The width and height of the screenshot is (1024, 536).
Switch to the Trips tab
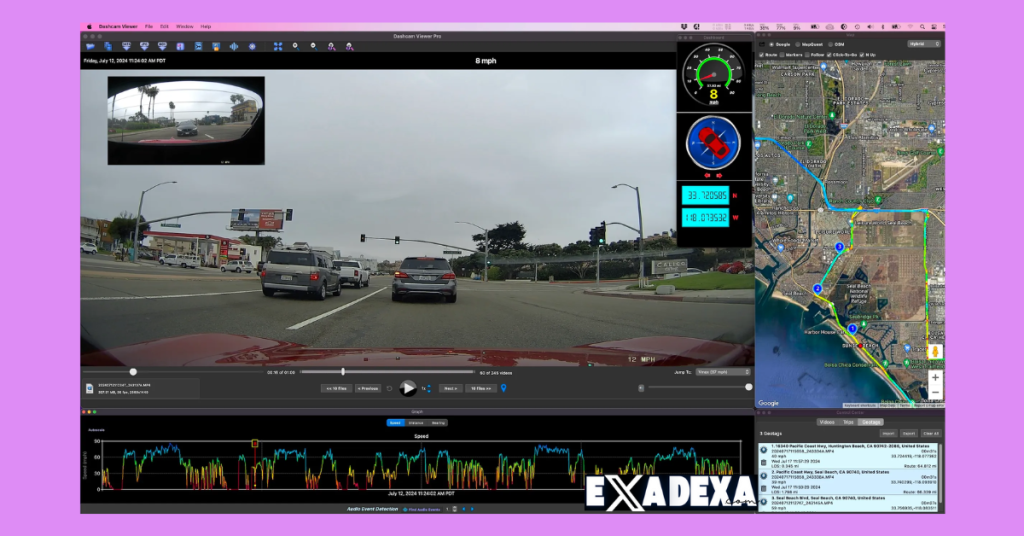coord(848,422)
